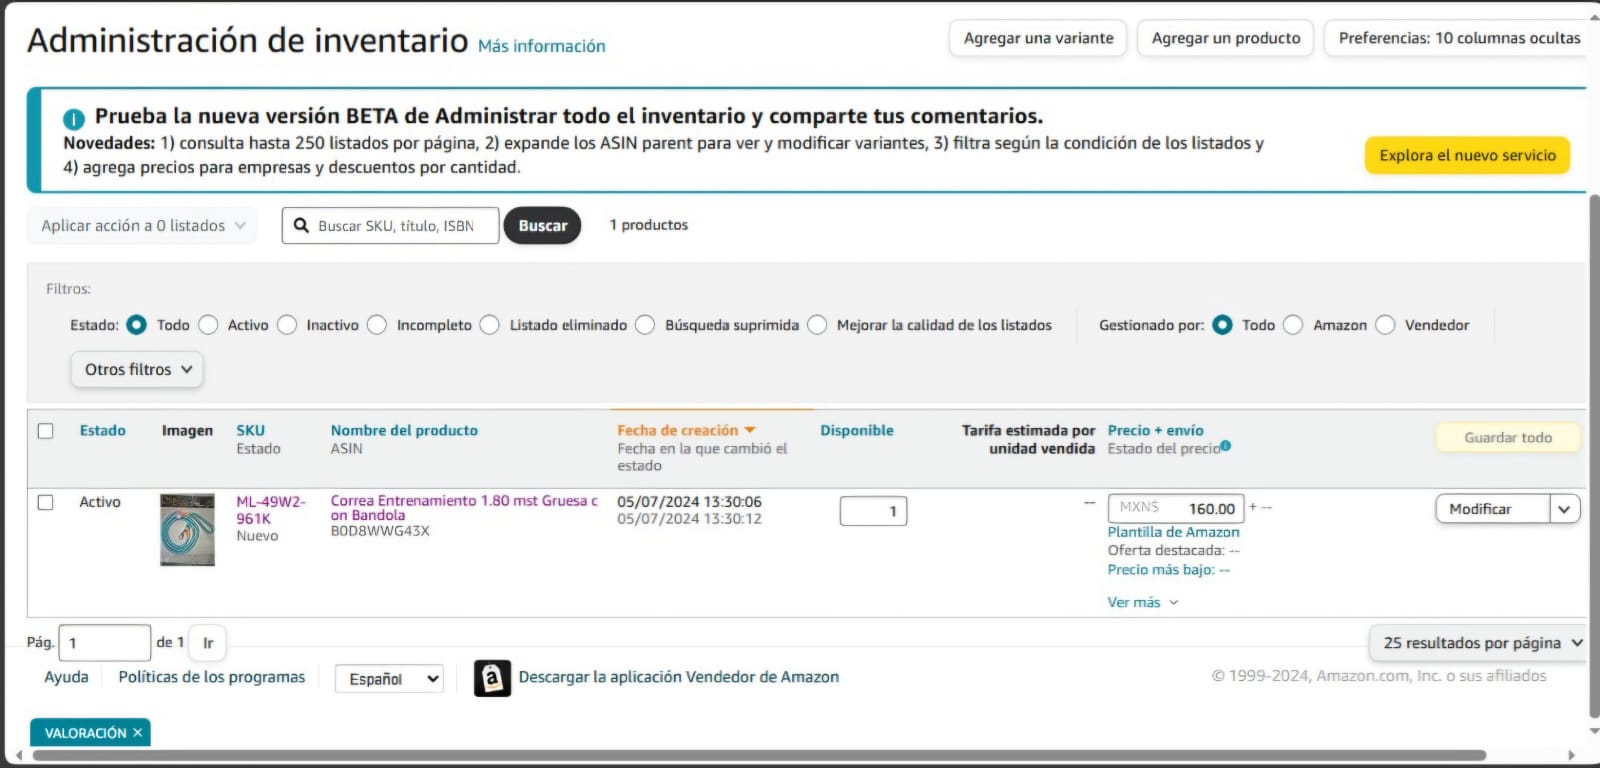Tick the checkbox for the Correa Entrenamiento row
Viewport: 1600px width, 768px height.
click(x=45, y=502)
